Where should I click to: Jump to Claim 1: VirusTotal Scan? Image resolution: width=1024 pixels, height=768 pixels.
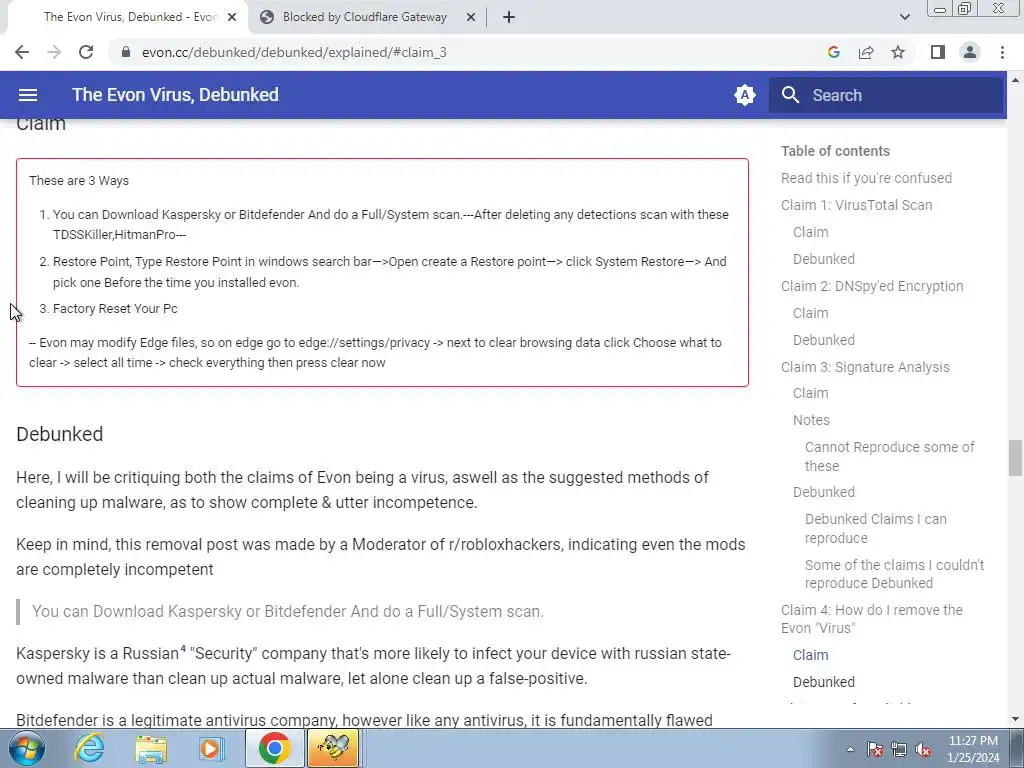[x=856, y=205]
